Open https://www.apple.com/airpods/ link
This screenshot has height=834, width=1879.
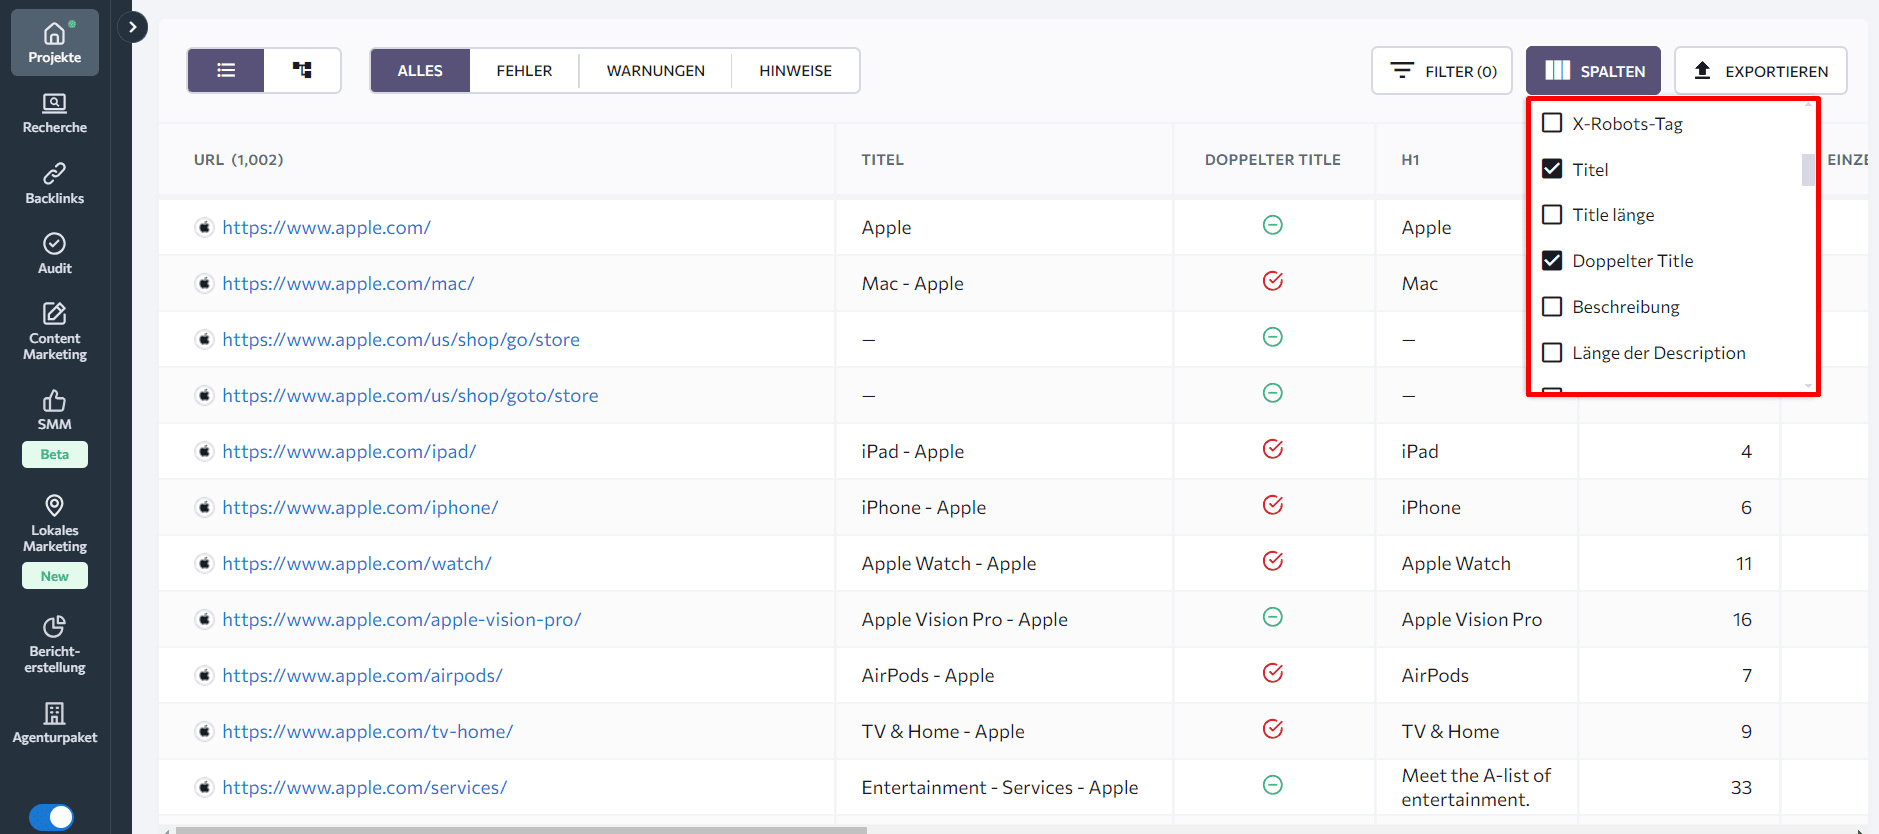pos(362,675)
